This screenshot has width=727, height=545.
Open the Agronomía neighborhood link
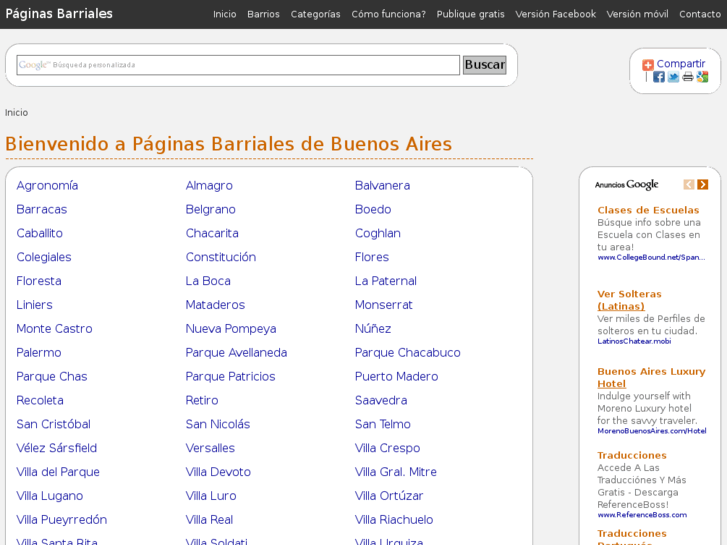(x=47, y=186)
